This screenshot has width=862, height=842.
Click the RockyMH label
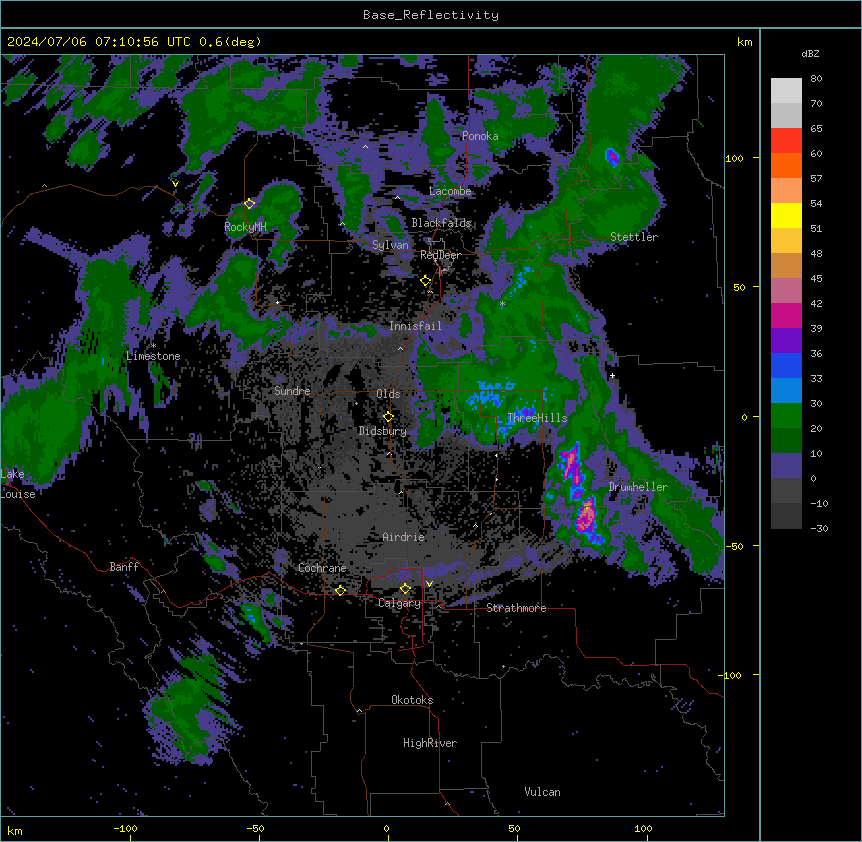point(245,227)
